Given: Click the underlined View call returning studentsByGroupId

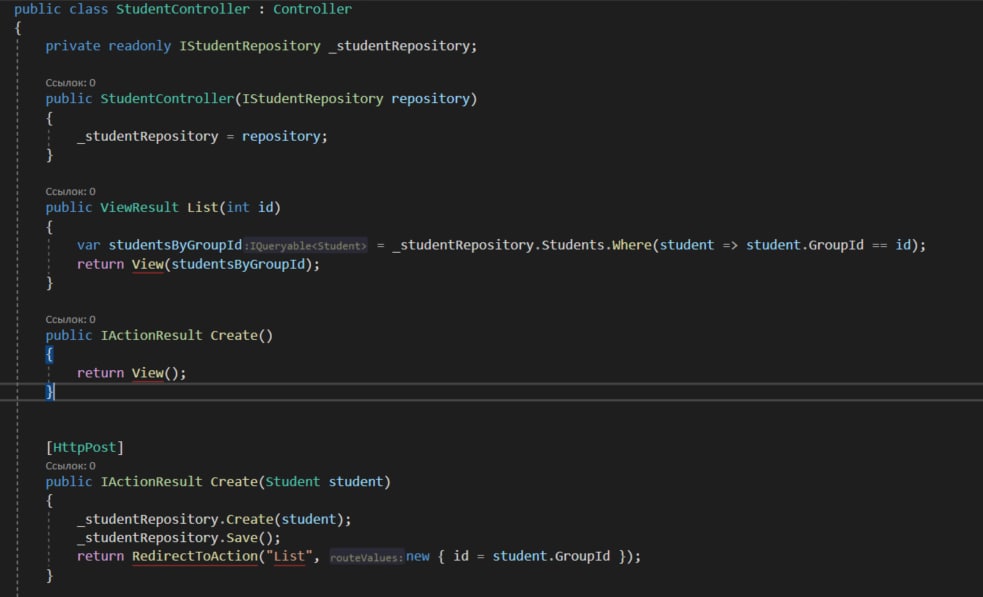Looking at the screenshot, I should pos(147,264).
